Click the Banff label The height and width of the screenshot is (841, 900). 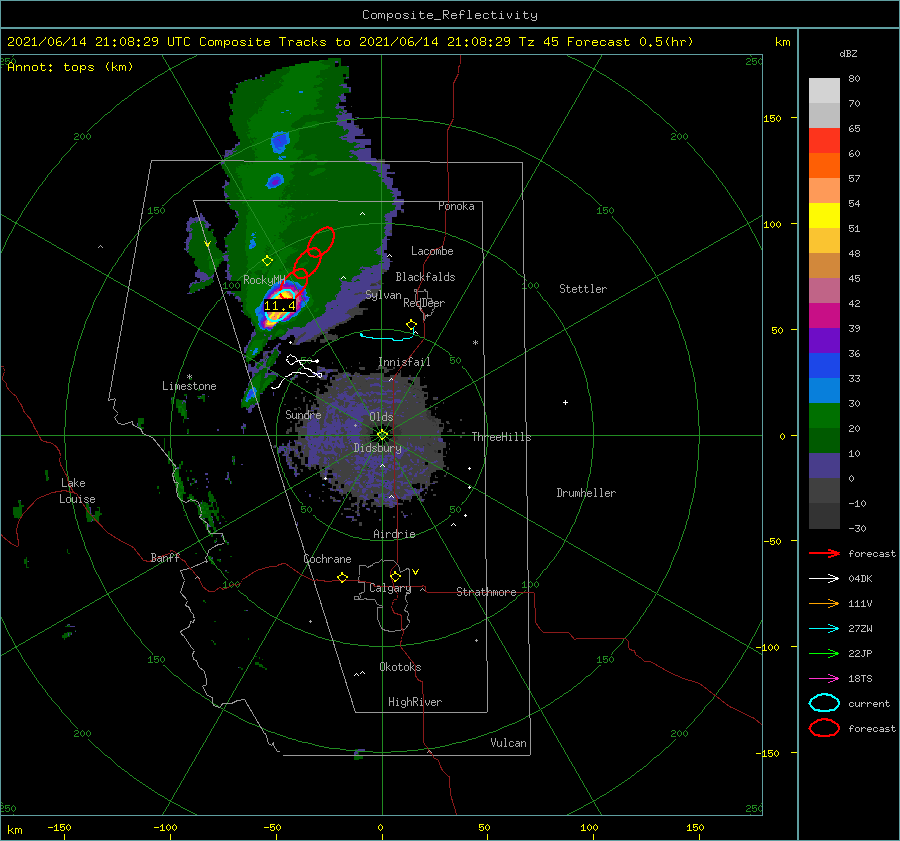[x=165, y=557]
